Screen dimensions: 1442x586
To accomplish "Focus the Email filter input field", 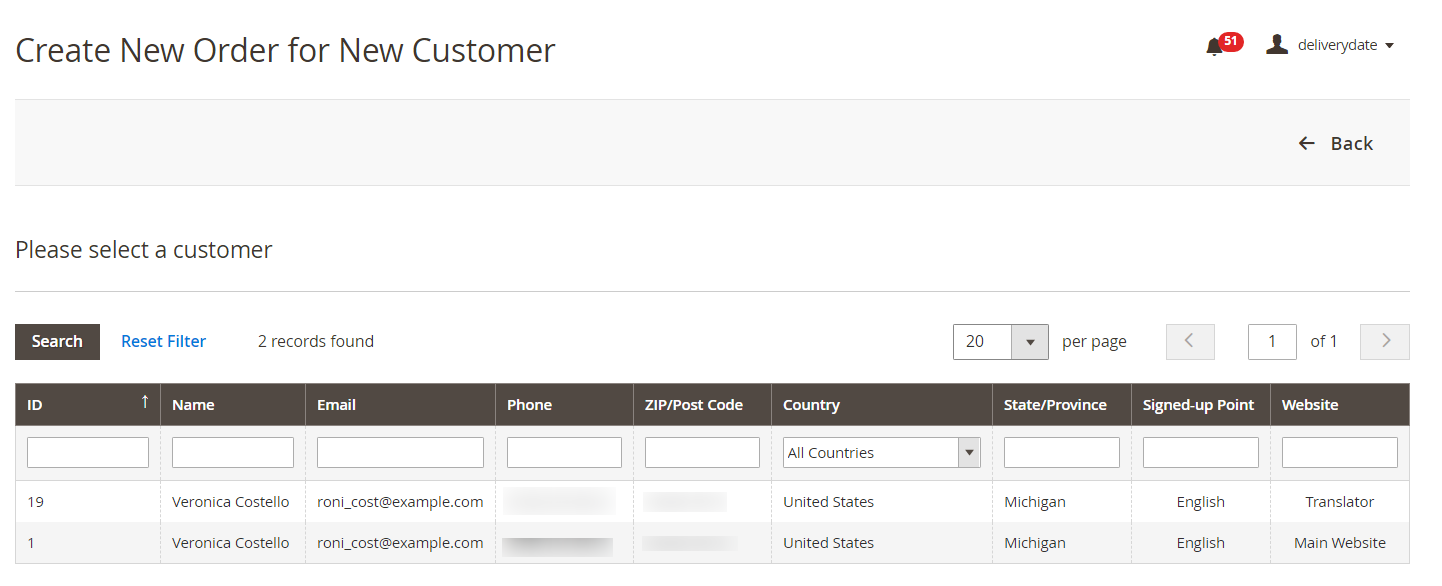I will (400, 453).
